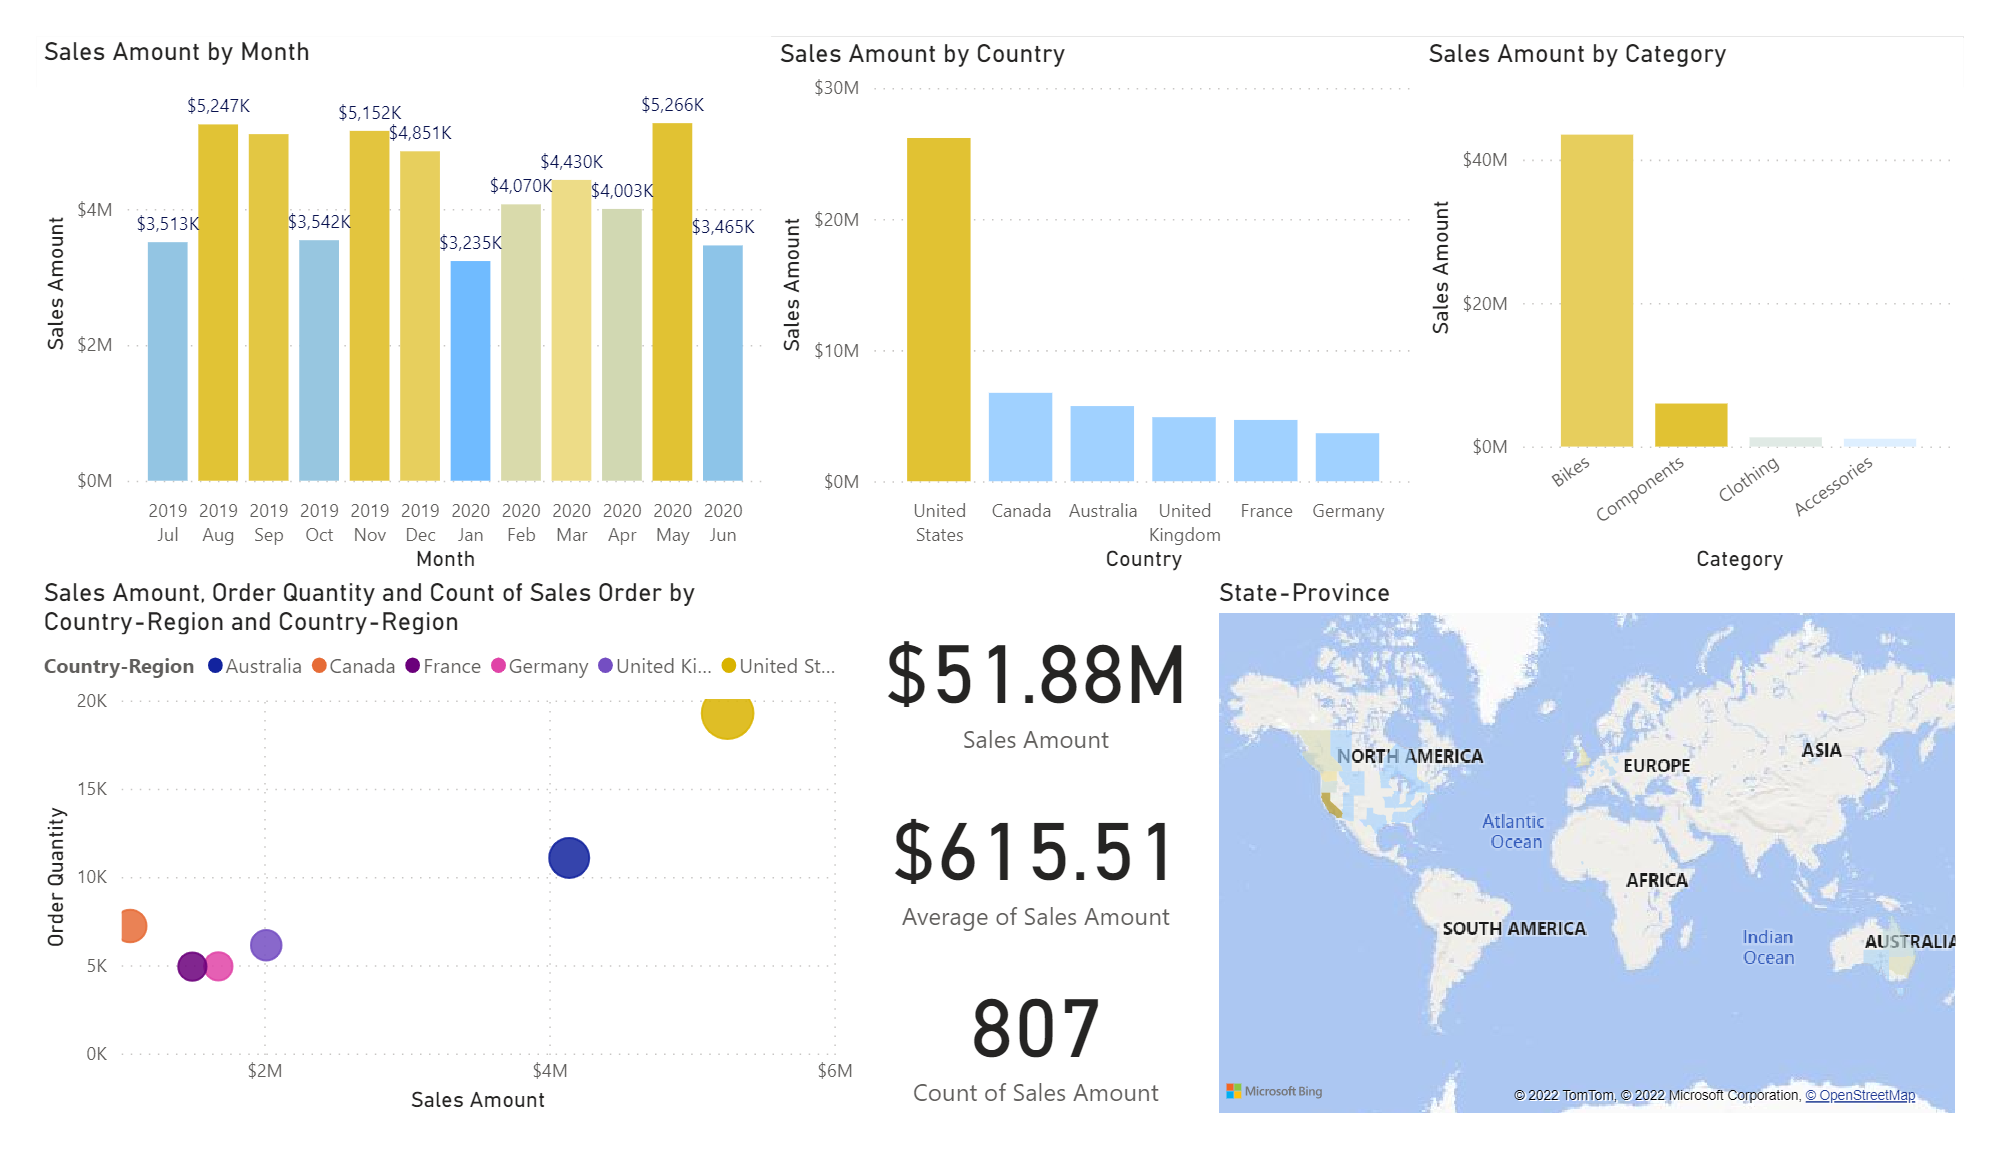Click the State-Province map title
The image size is (2000, 1156).
(x=1303, y=592)
